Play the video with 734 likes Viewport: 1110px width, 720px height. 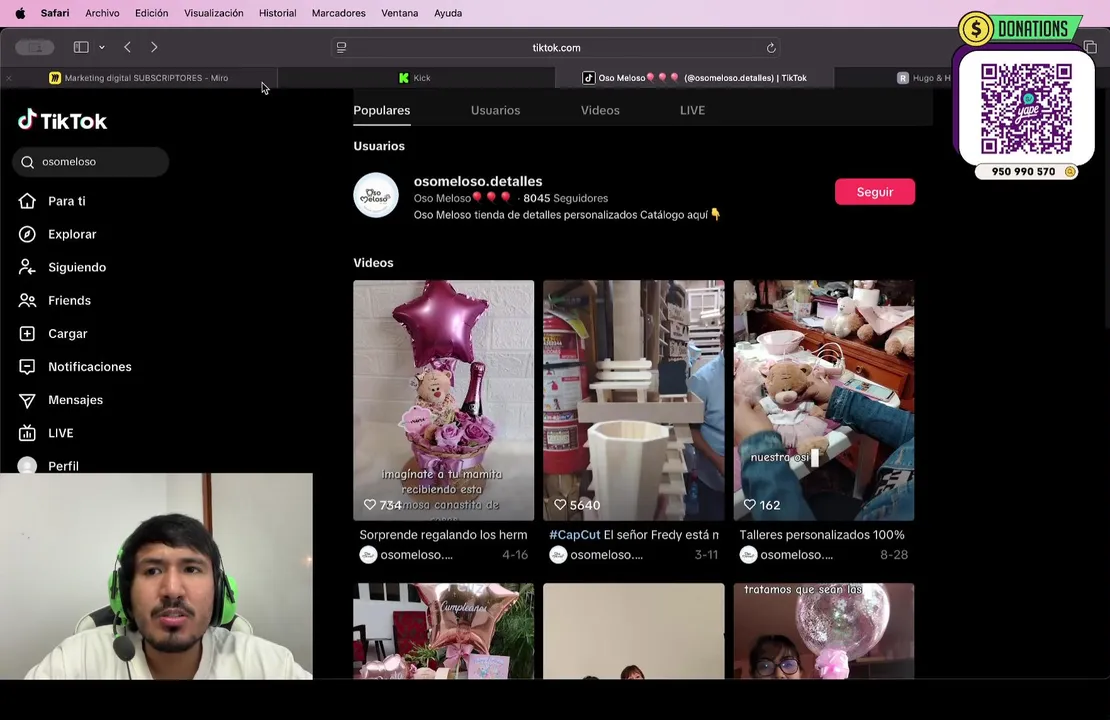444,400
